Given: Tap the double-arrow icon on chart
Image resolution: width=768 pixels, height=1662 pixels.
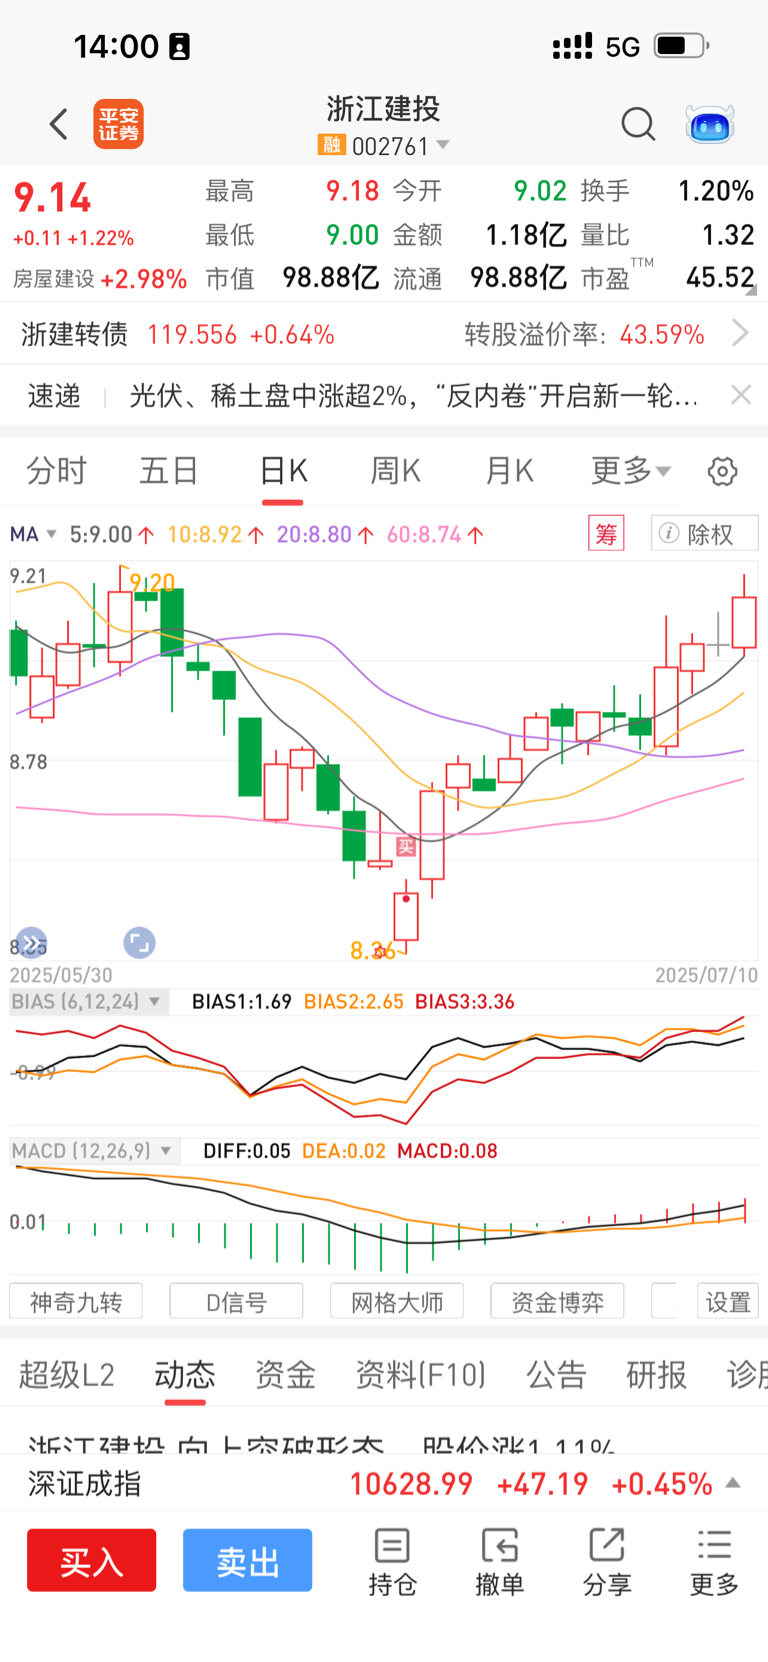Looking at the screenshot, I should (x=31, y=942).
